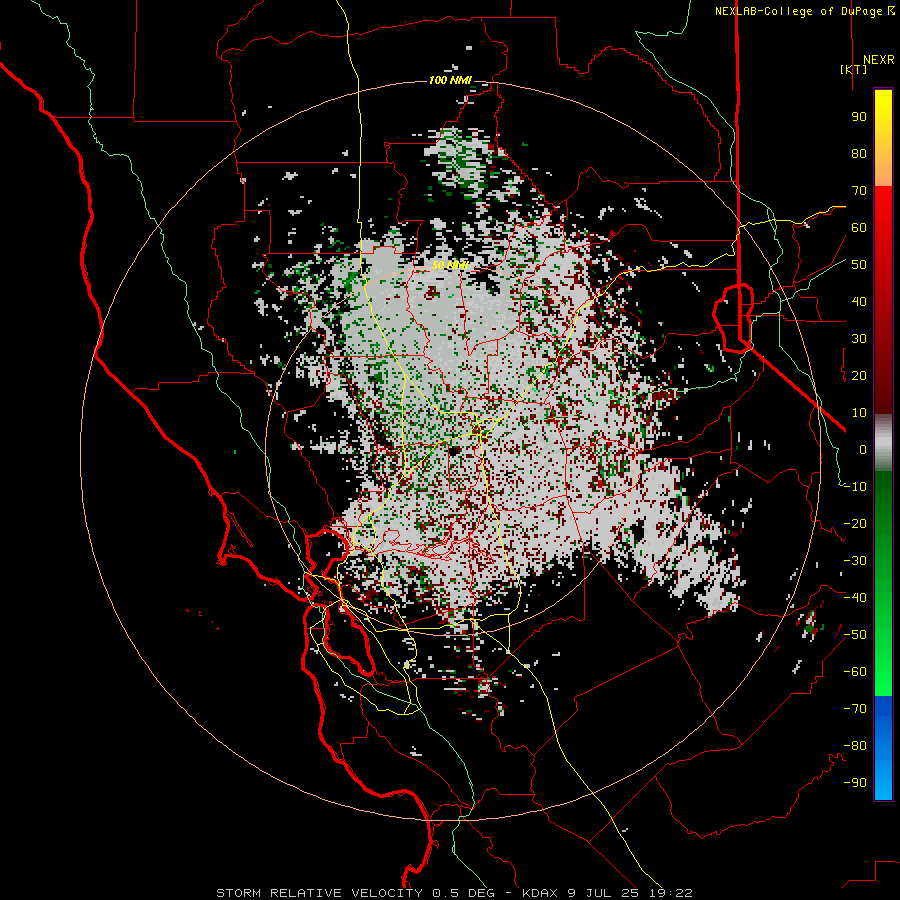Select the 70 value on velocity legend
The height and width of the screenshot is (900, 900).
click(x=859, y=191)
